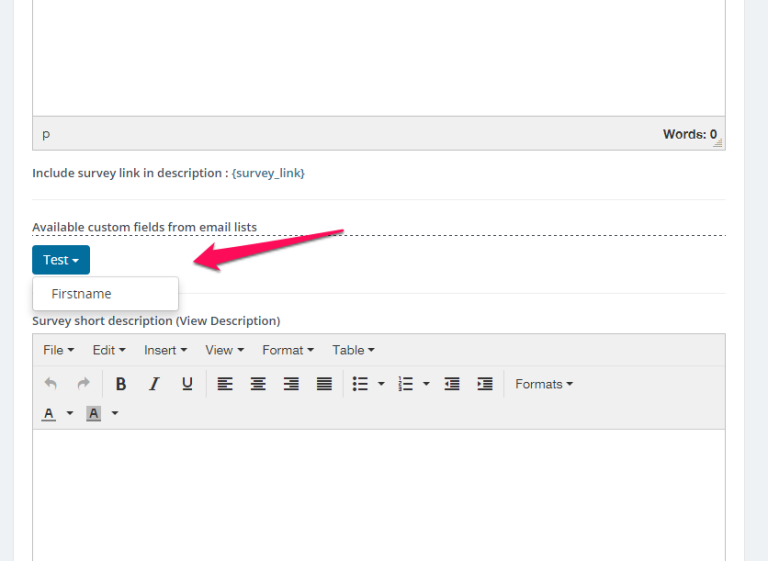The height and width of the screenshot is (561, 768).
Task: Center align the text
Action: point(258,384)
